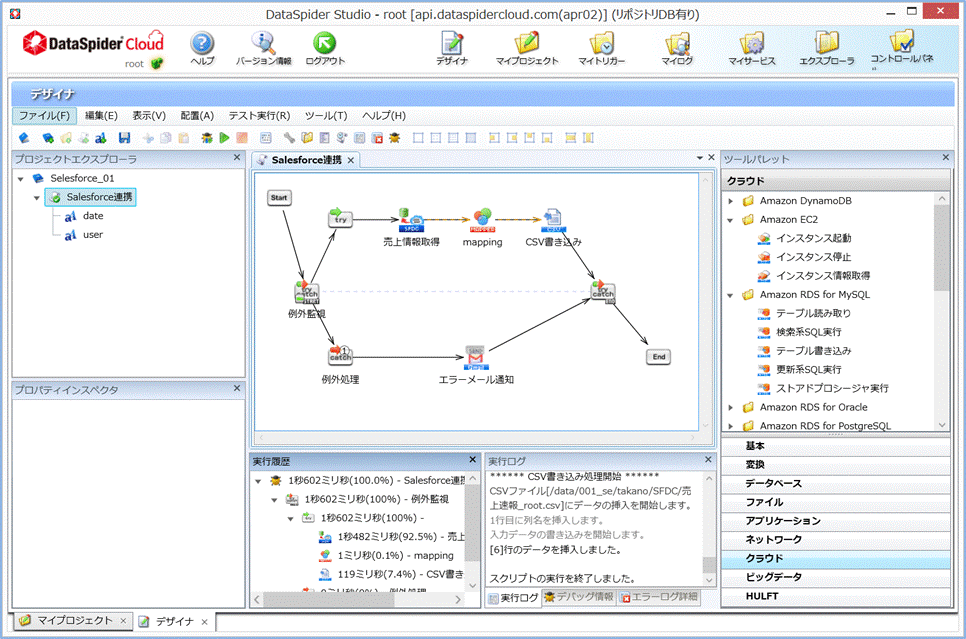Open the ツール(T) menu
Image resolution: width=966 pixels, height=639 pixels.
point(326,115)
